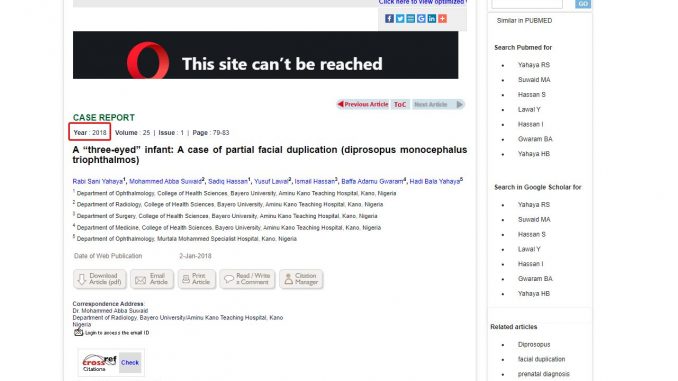Click the search input field

(x=527, y=3)
